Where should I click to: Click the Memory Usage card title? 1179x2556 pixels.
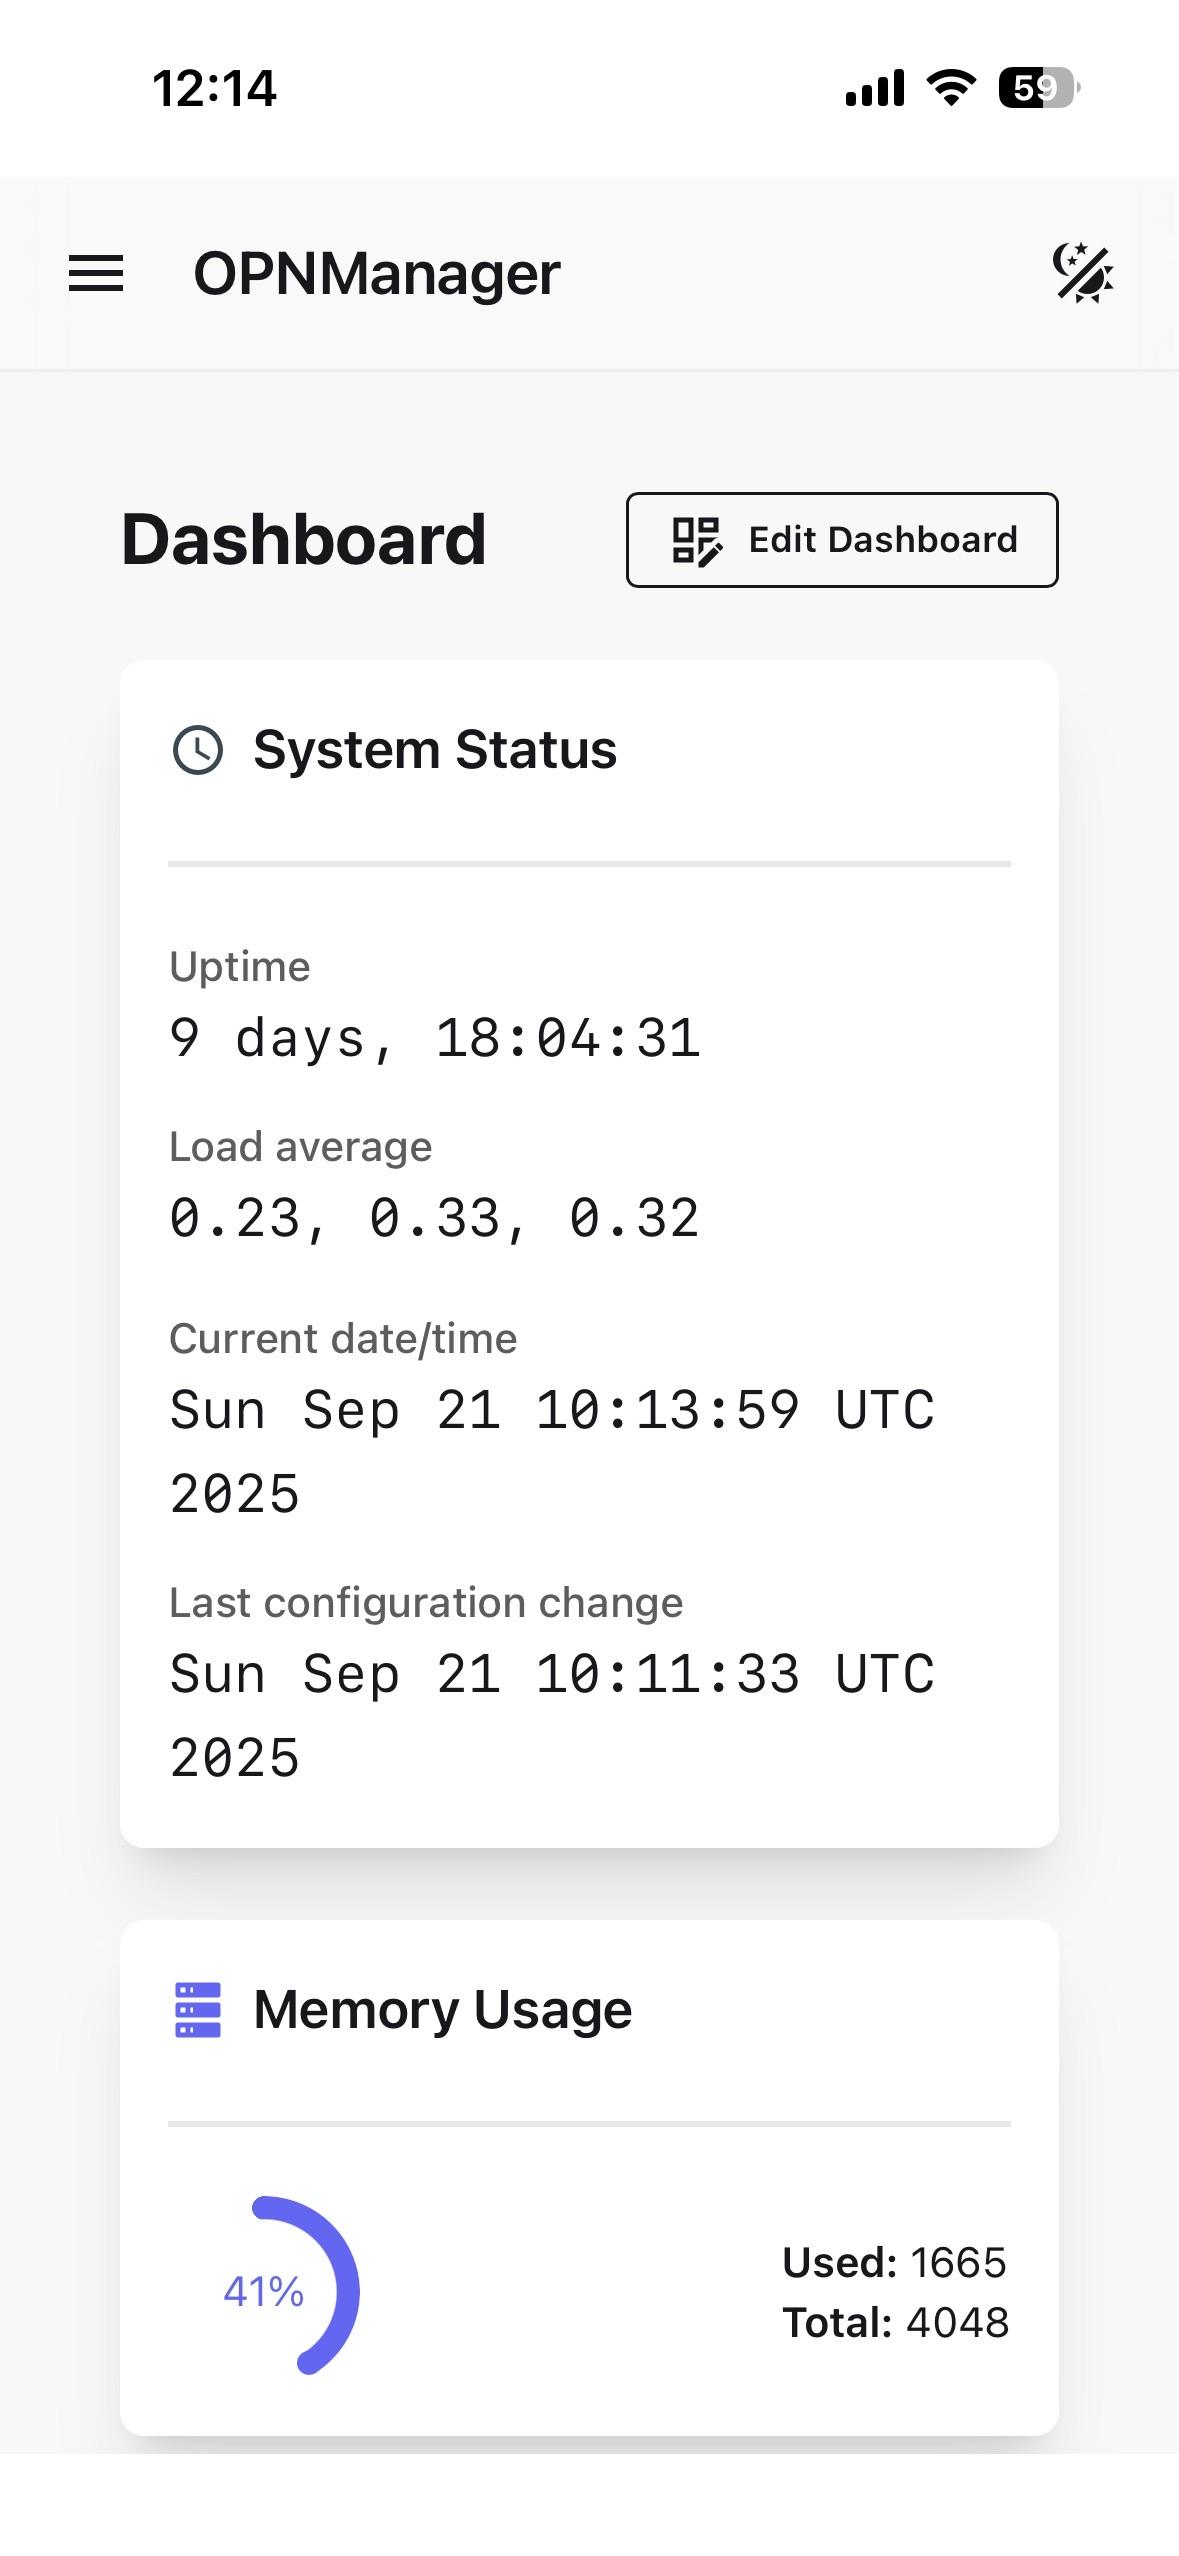[443, 2010]
